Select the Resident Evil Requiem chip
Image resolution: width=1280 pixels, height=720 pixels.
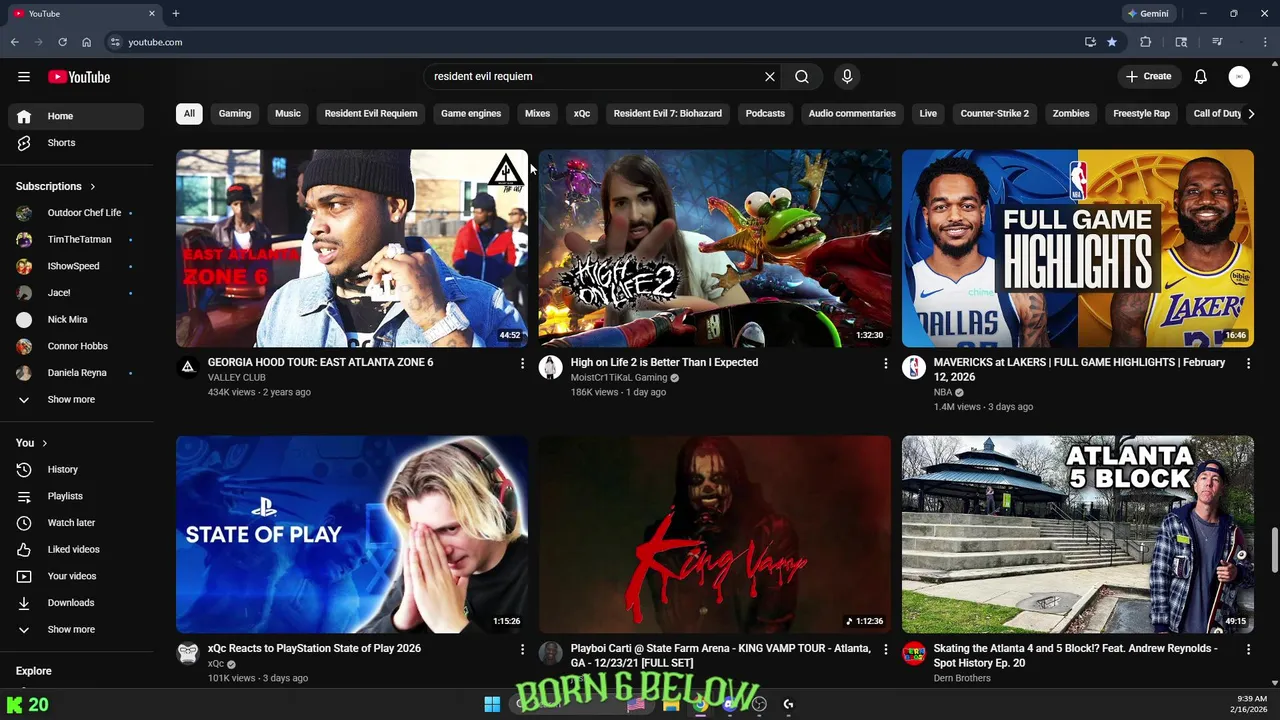(371, 114)
